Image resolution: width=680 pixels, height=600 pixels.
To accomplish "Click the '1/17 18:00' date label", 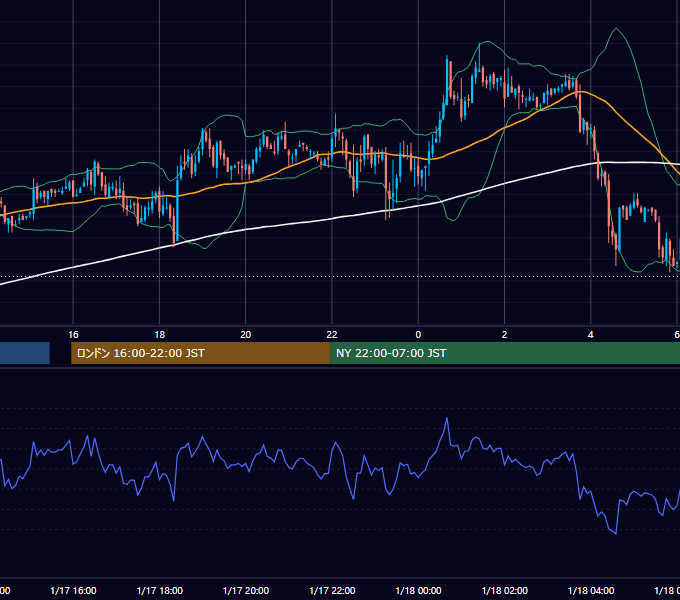I will (160, 590).
